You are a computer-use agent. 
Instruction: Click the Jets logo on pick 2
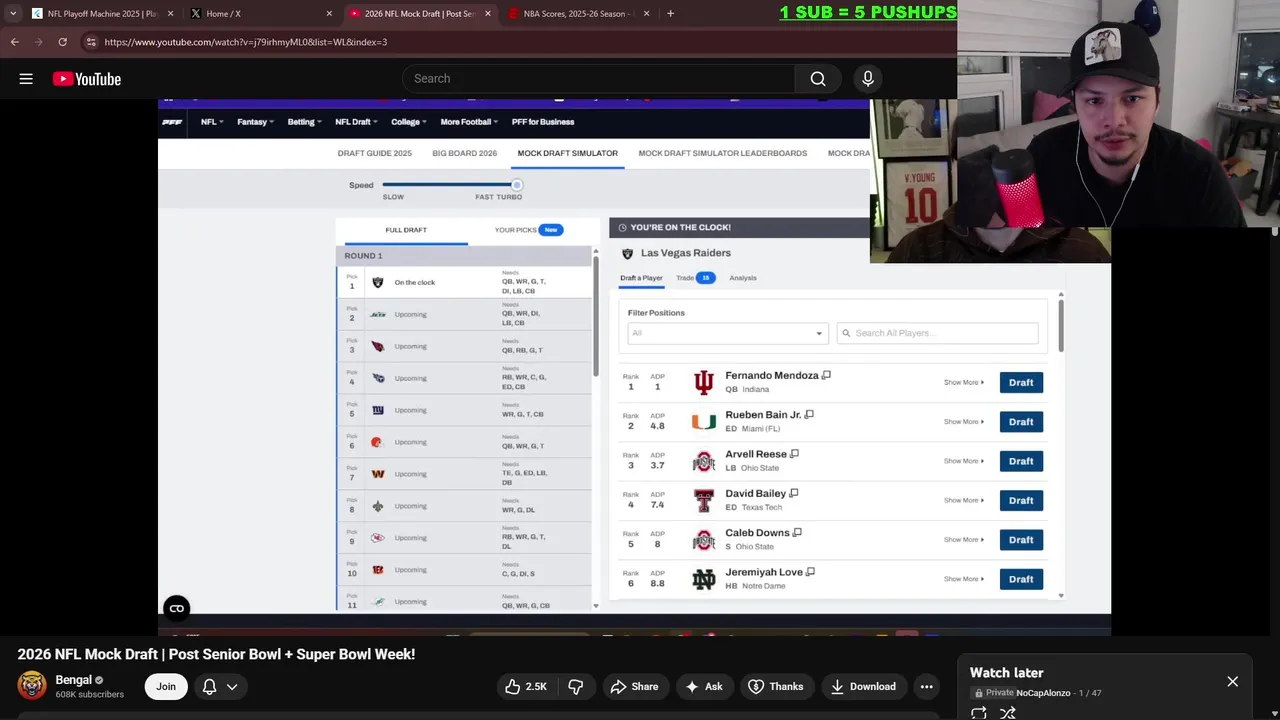pos(378,314)
